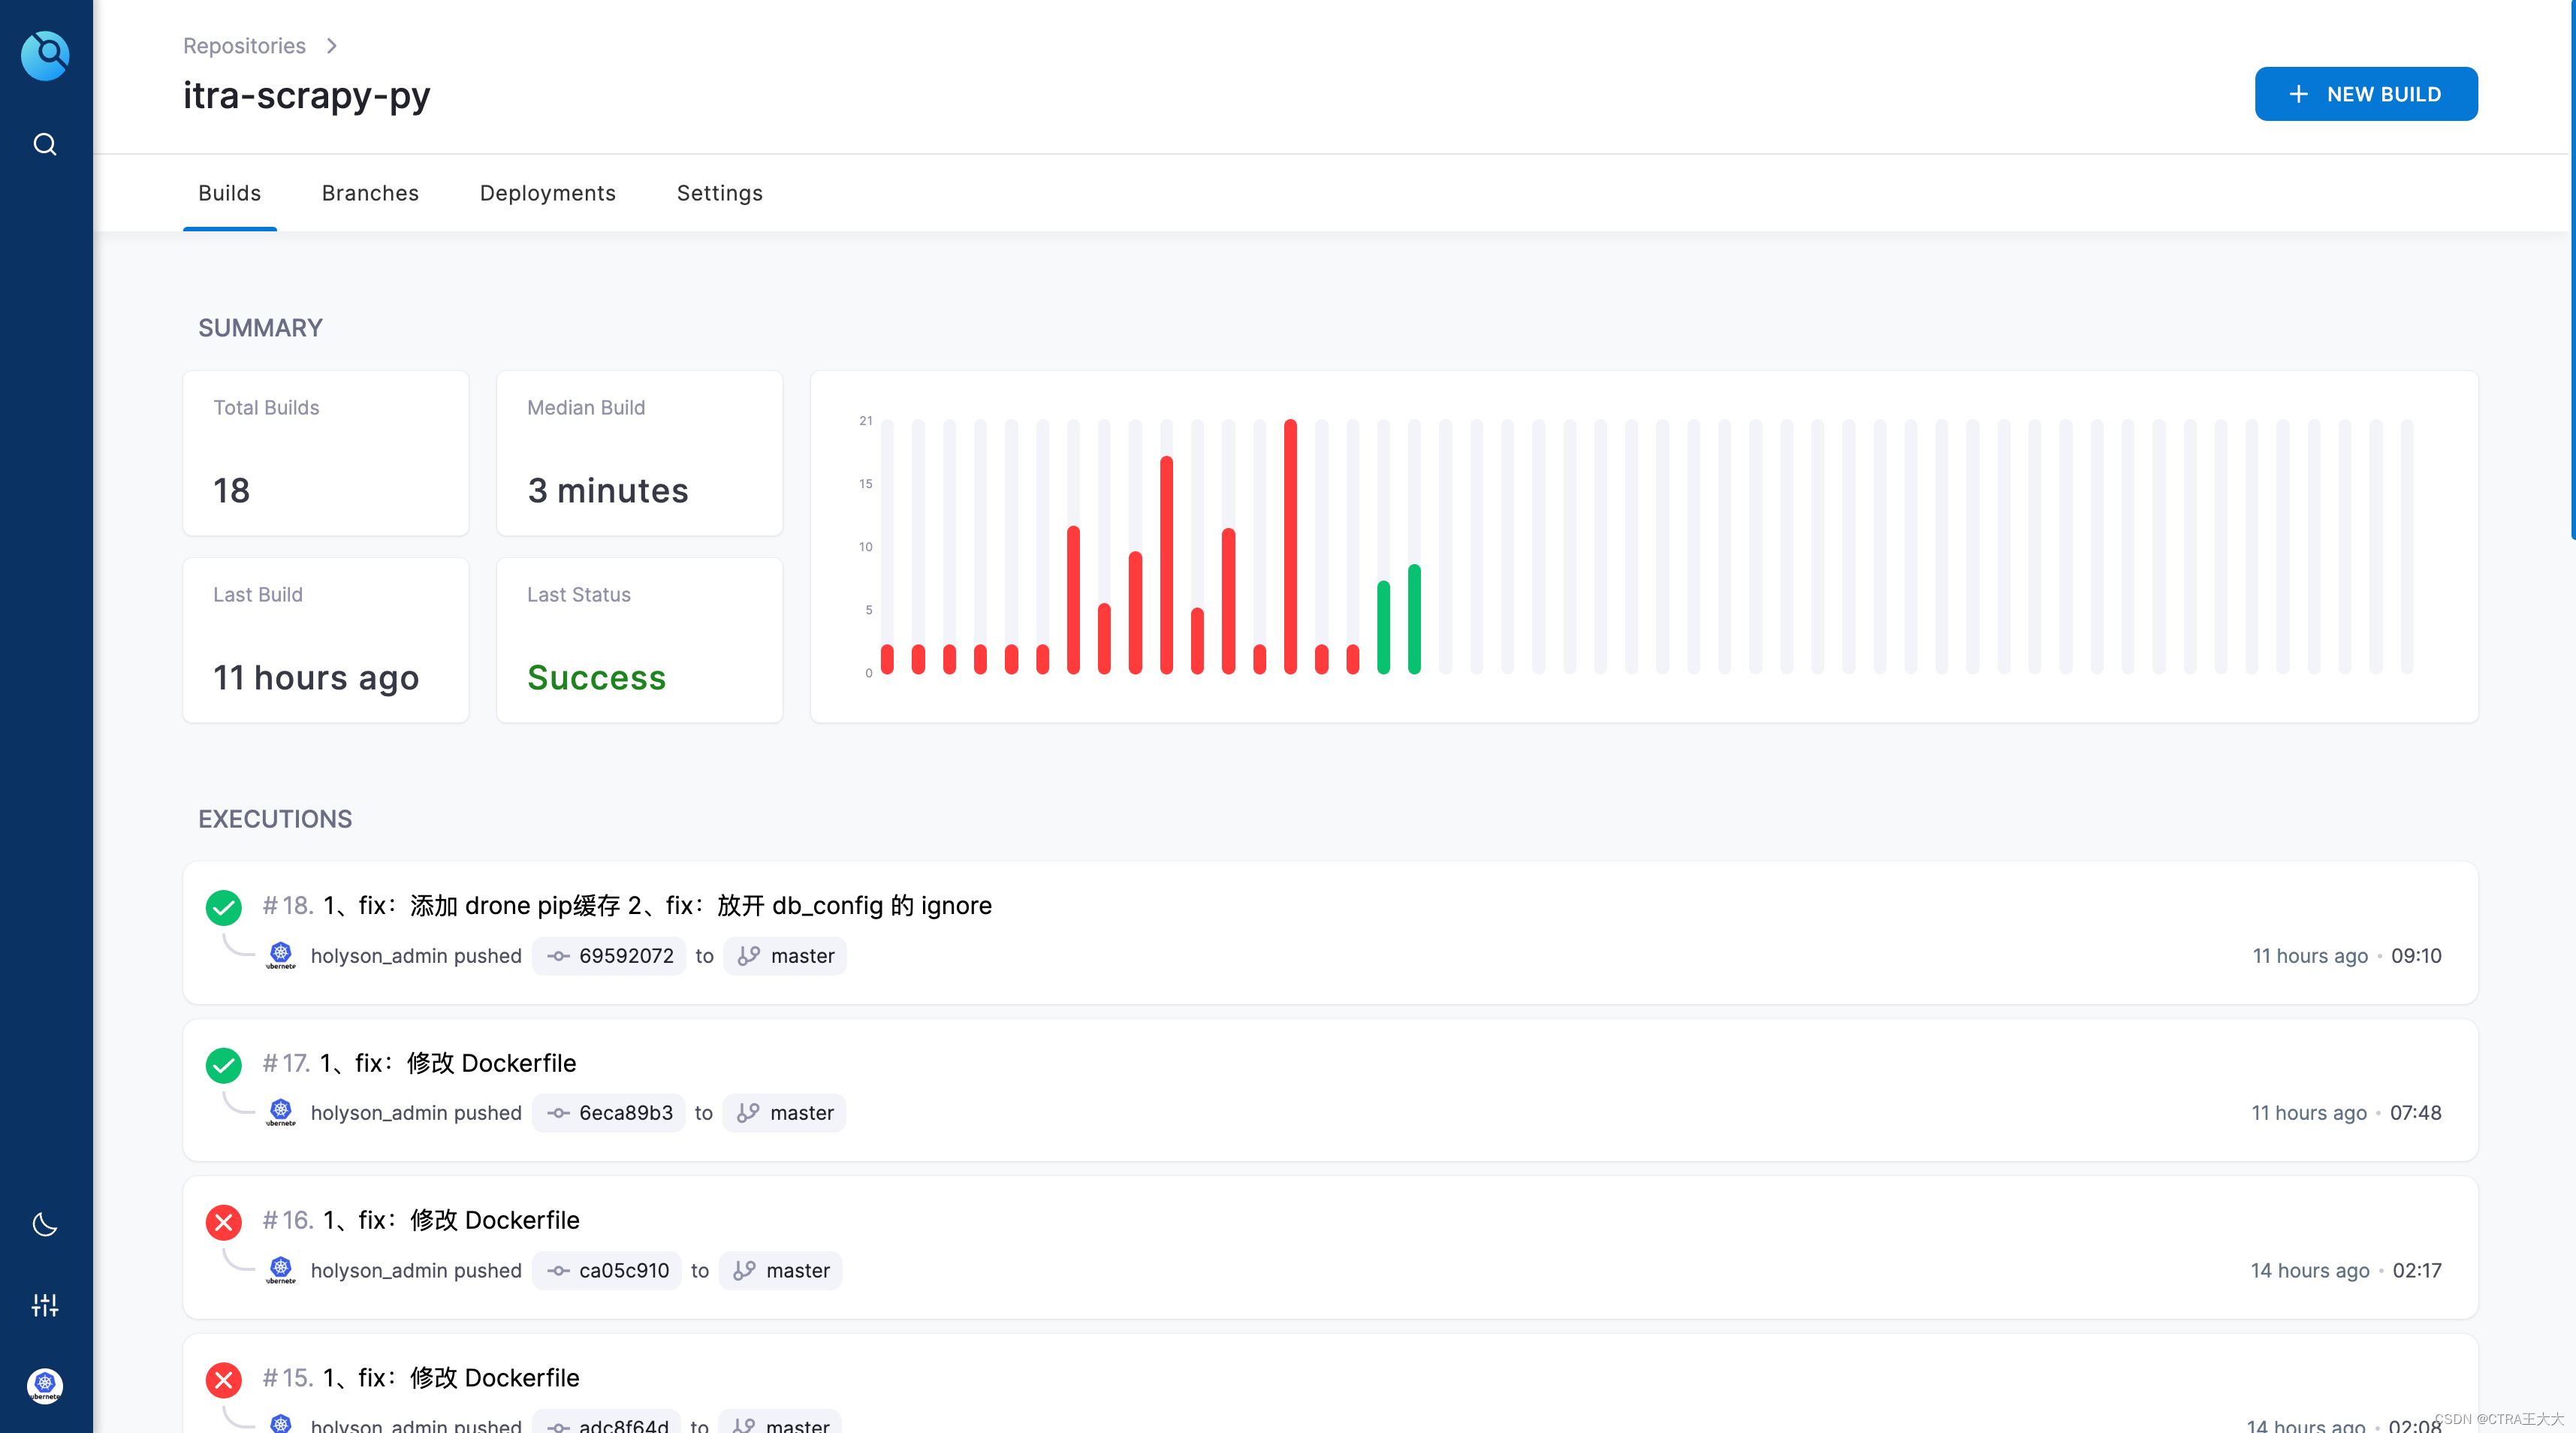2576x1433 pixels.
Task: Click red failed icon for build #16
Action: [x=223, y=1222]
